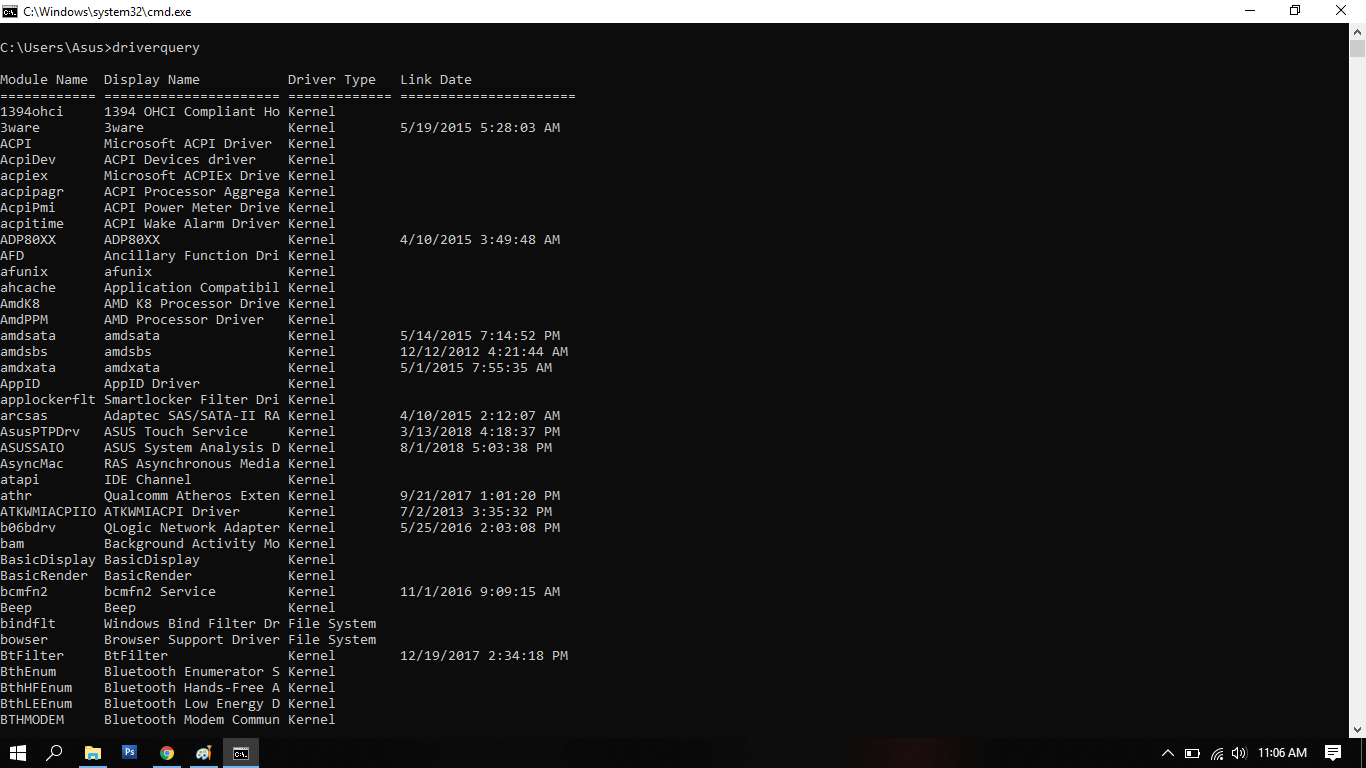This screenshot has width=1366, height=768.
Task: Click the '12/19/2017 2:34:18 PM' link date
Action: 484,656
